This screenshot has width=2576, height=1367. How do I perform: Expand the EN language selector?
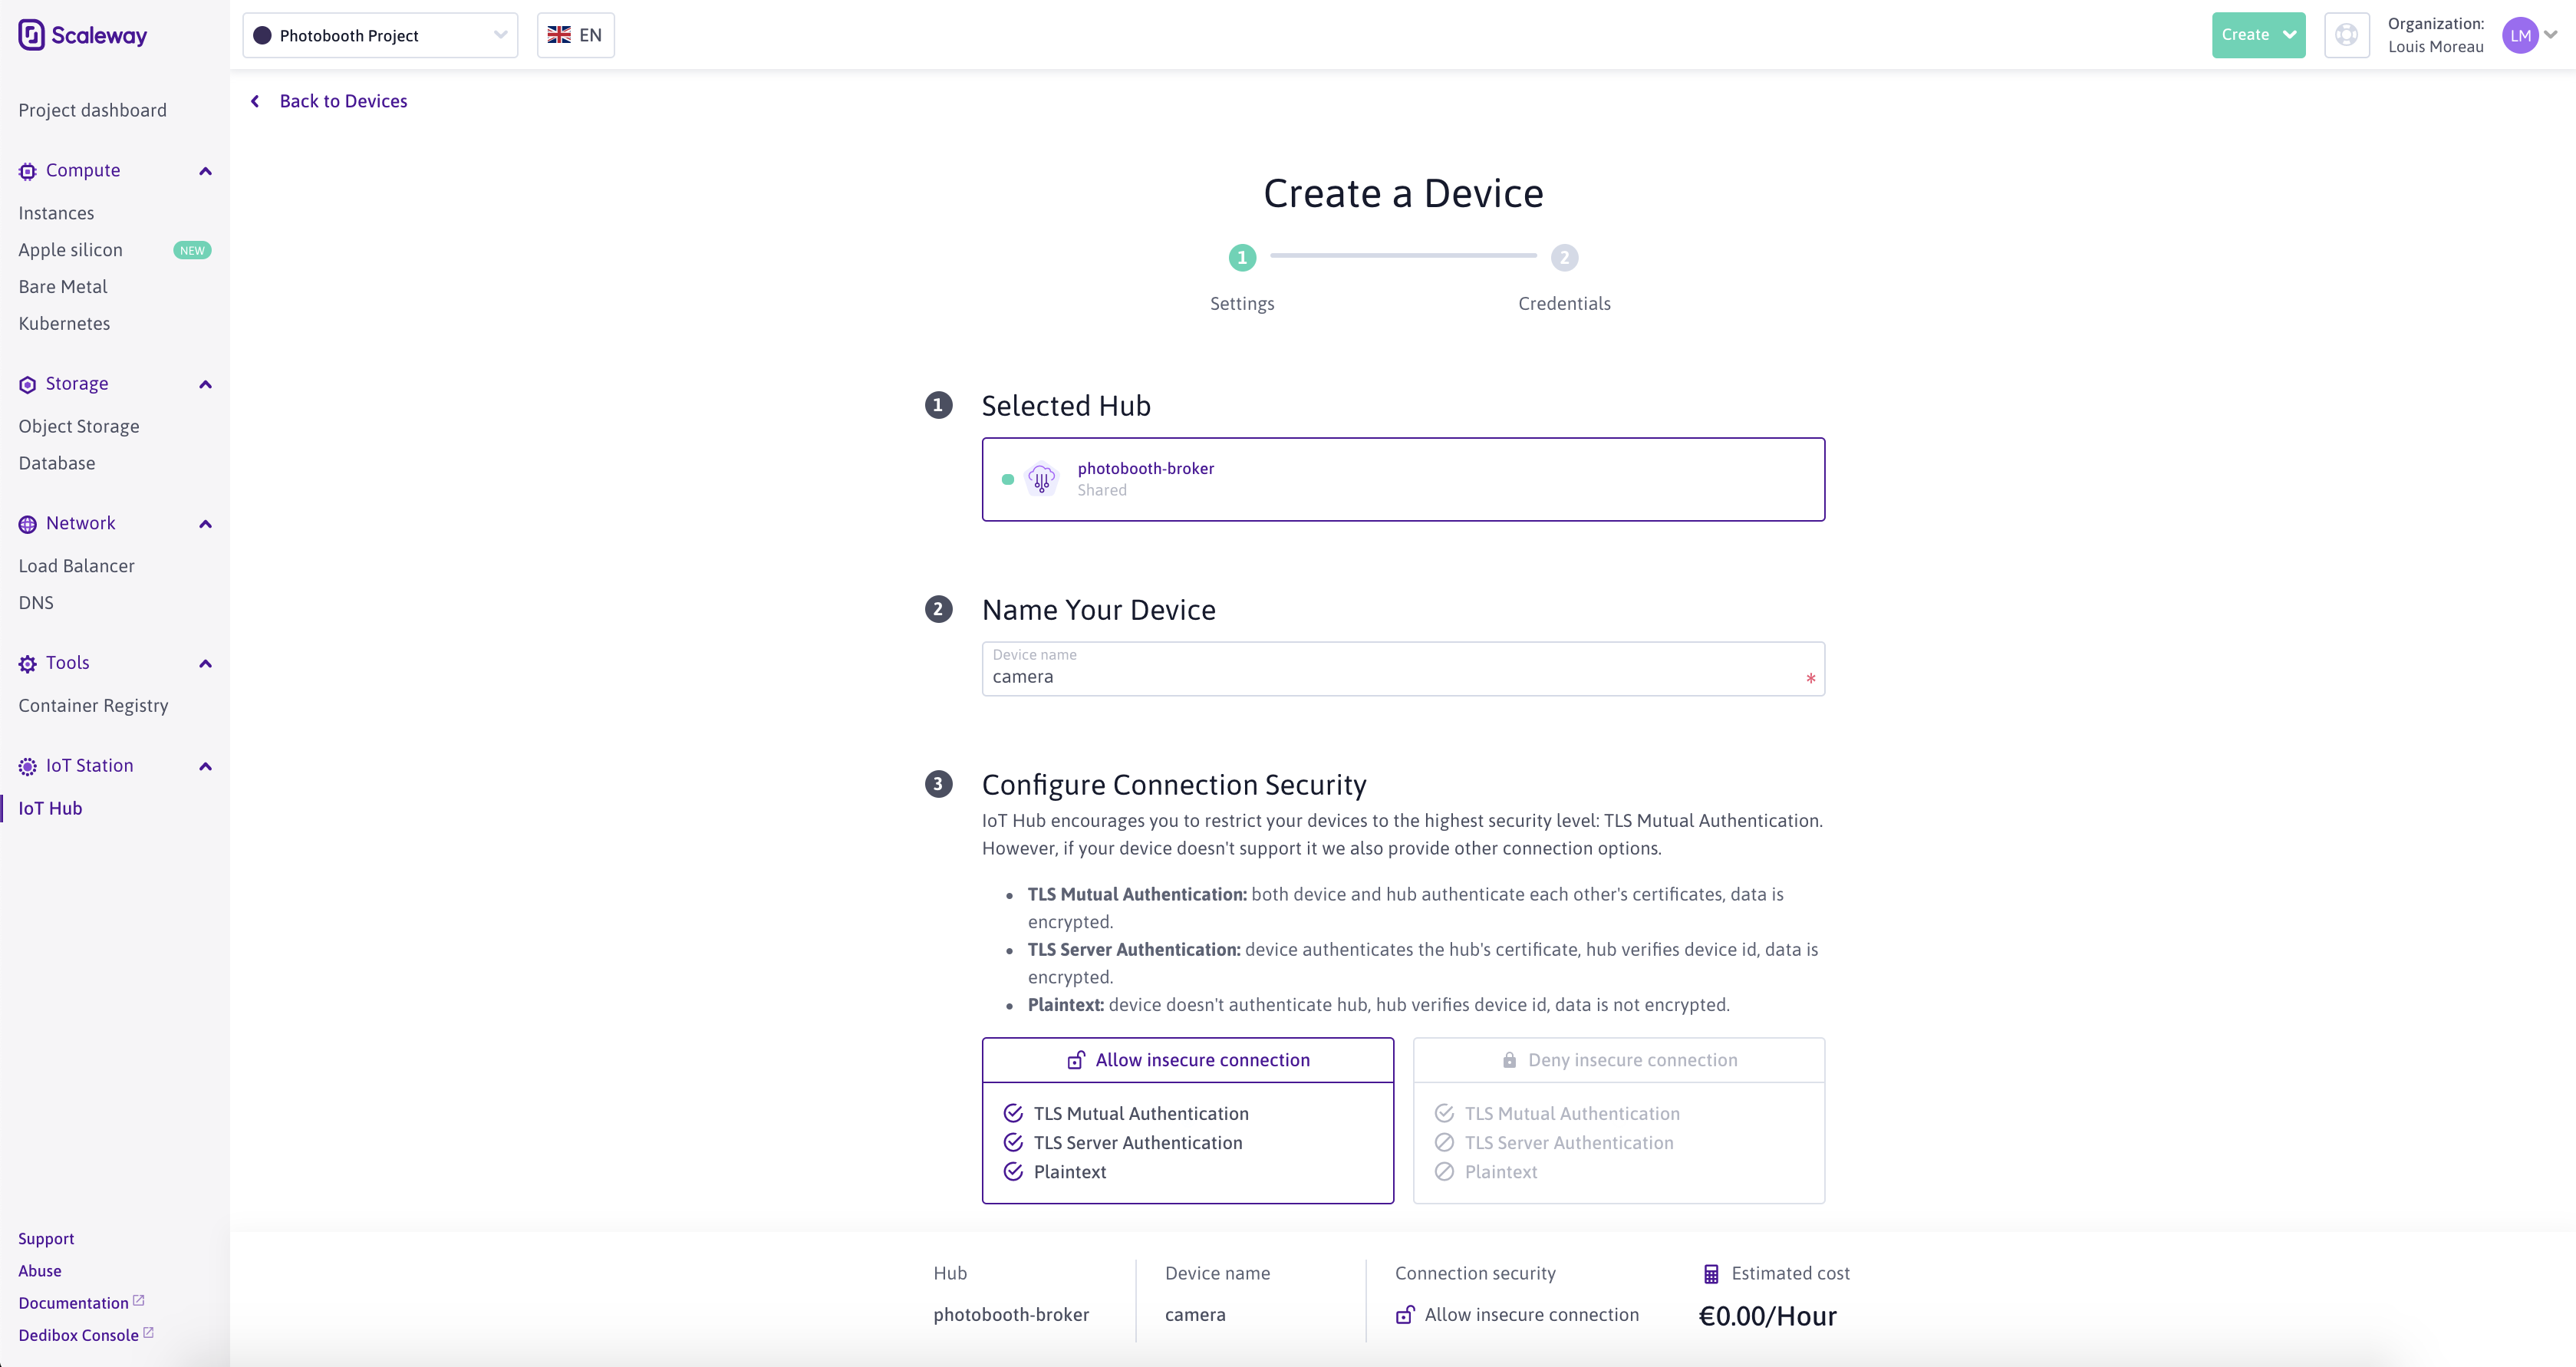[x=576, y=34]
